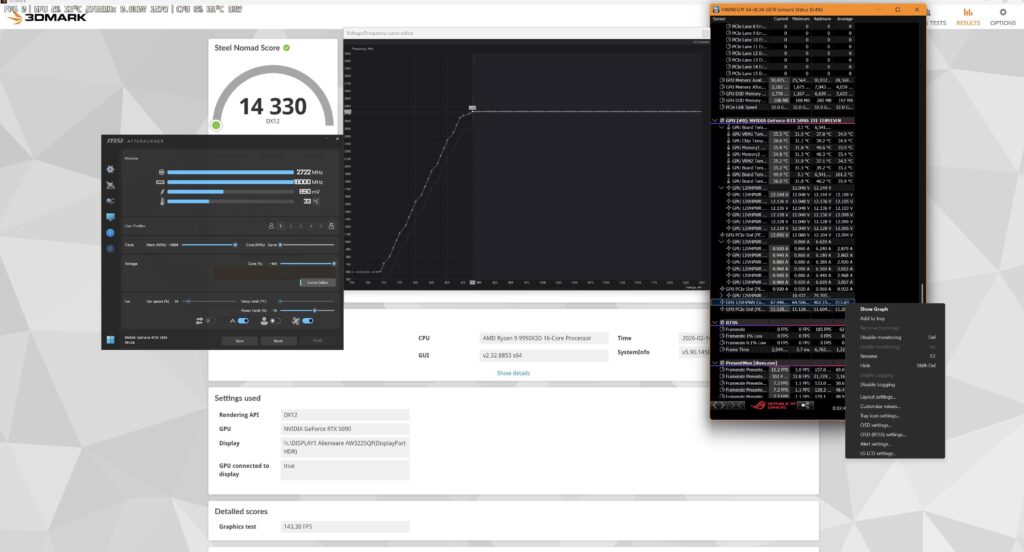Choose Add to tray in context menu
This screenshot has height=552, width=1024.
click(x=895, y=319)
